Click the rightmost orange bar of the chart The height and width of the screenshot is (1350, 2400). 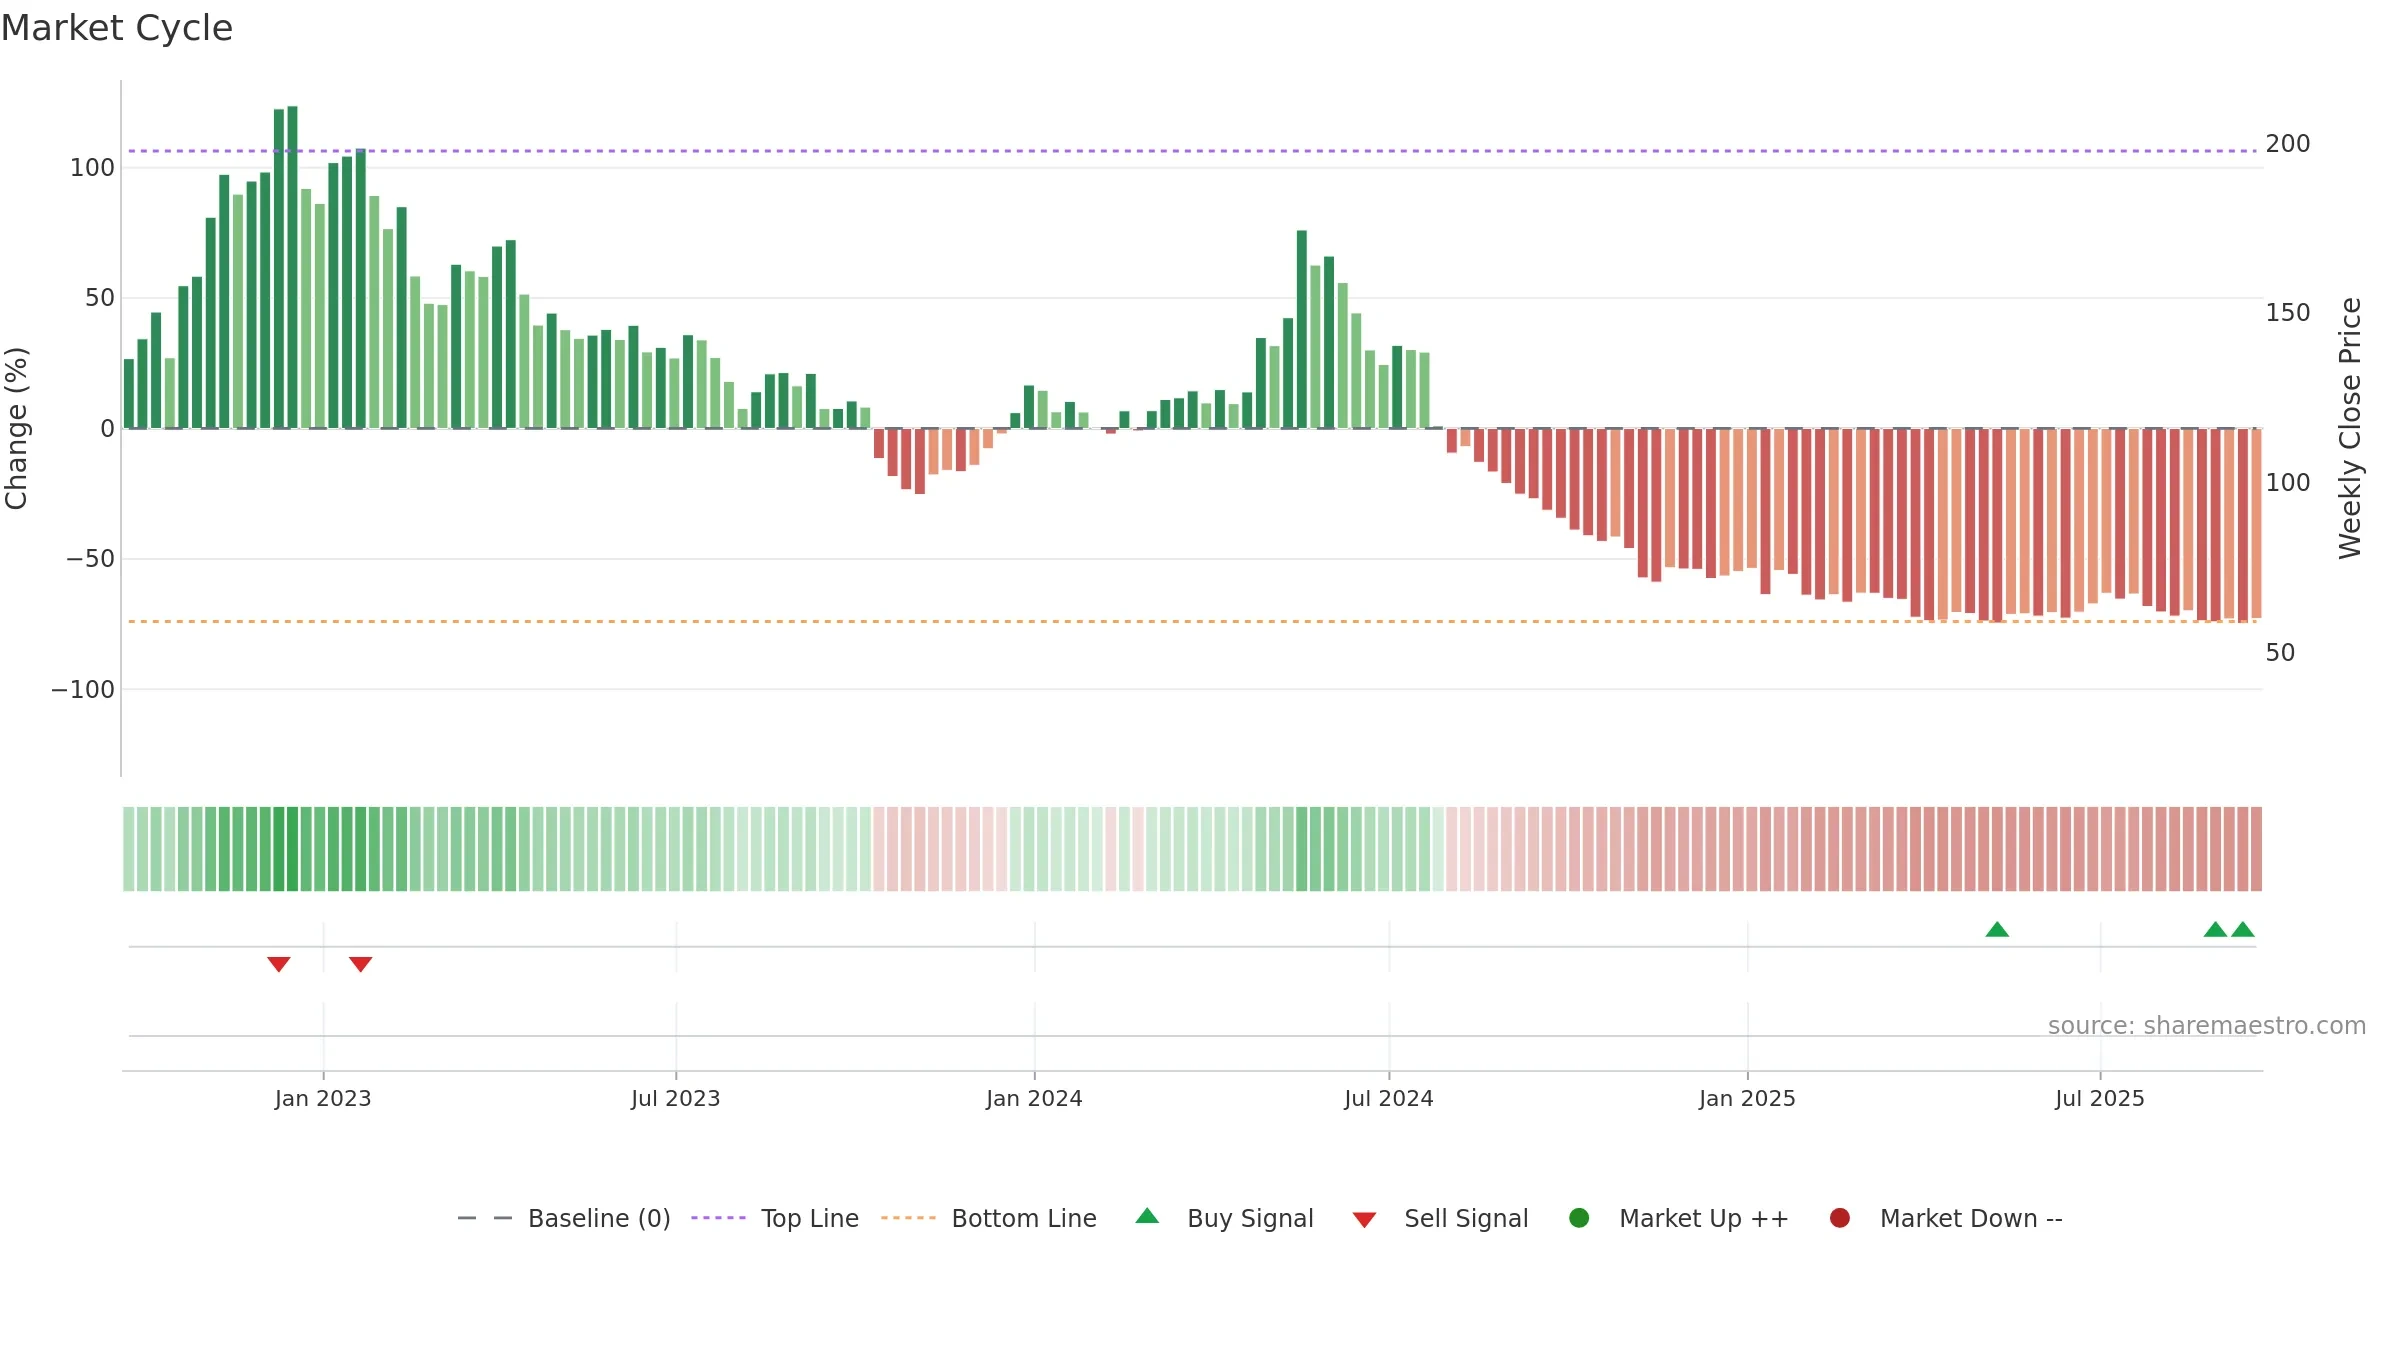[2256, 523]
